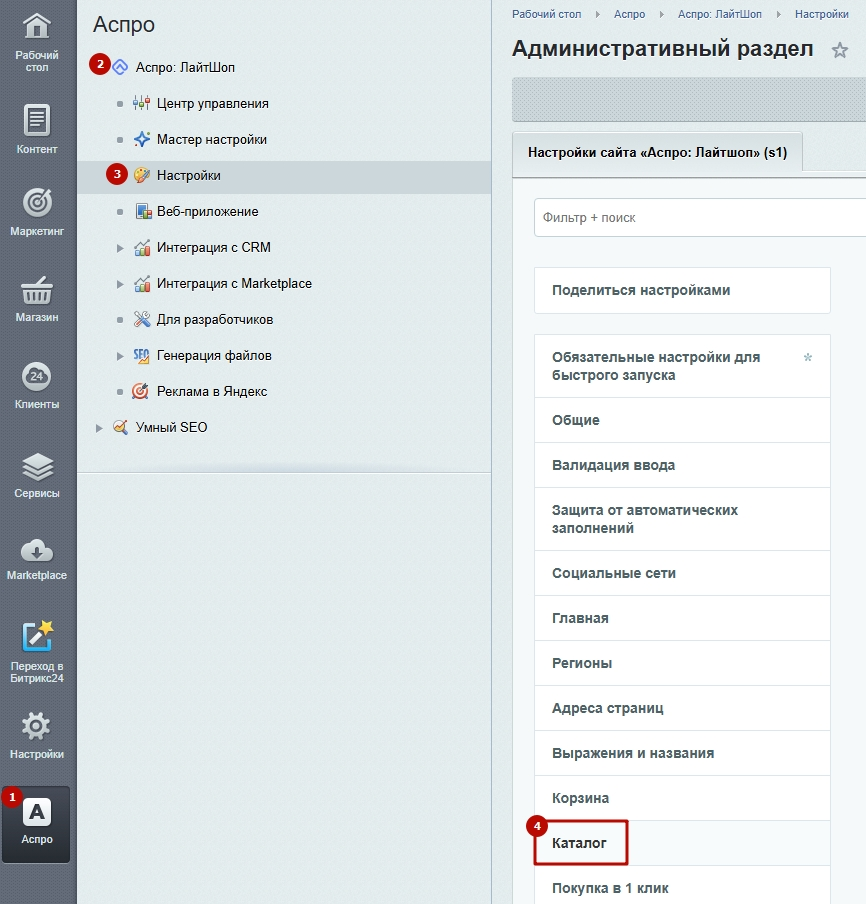The image size is (866, 904).
Task: Click the Центр управления sliders icon
Action: click(141, 103)
